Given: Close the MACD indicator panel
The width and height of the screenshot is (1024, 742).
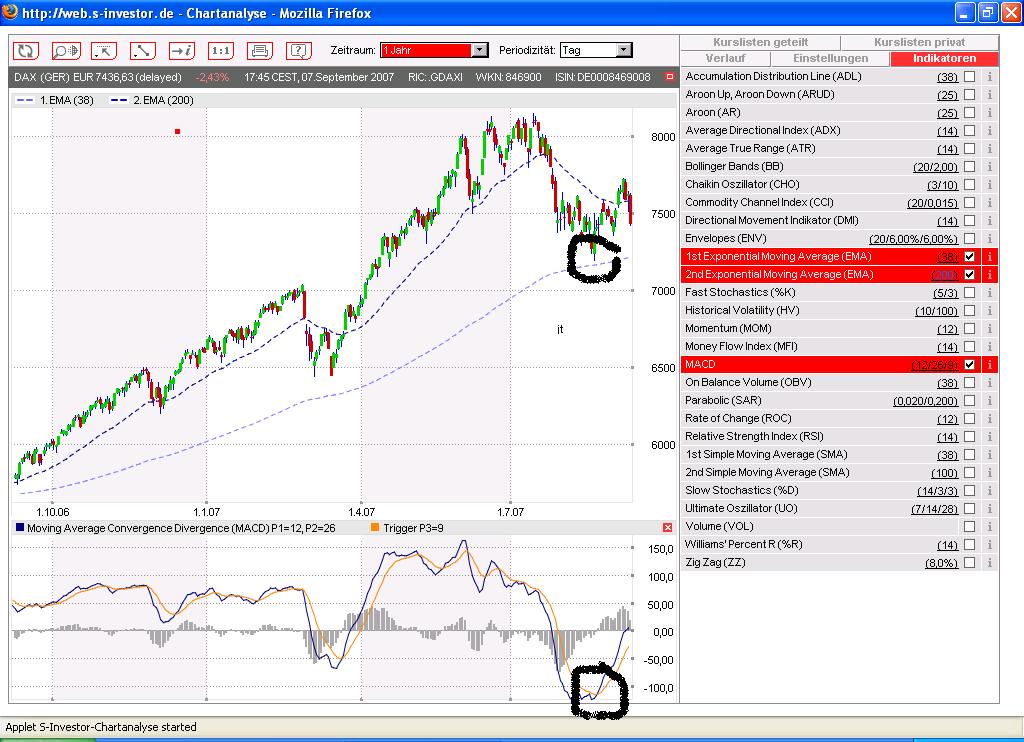Looking at the screenshot, I should 667,527.
